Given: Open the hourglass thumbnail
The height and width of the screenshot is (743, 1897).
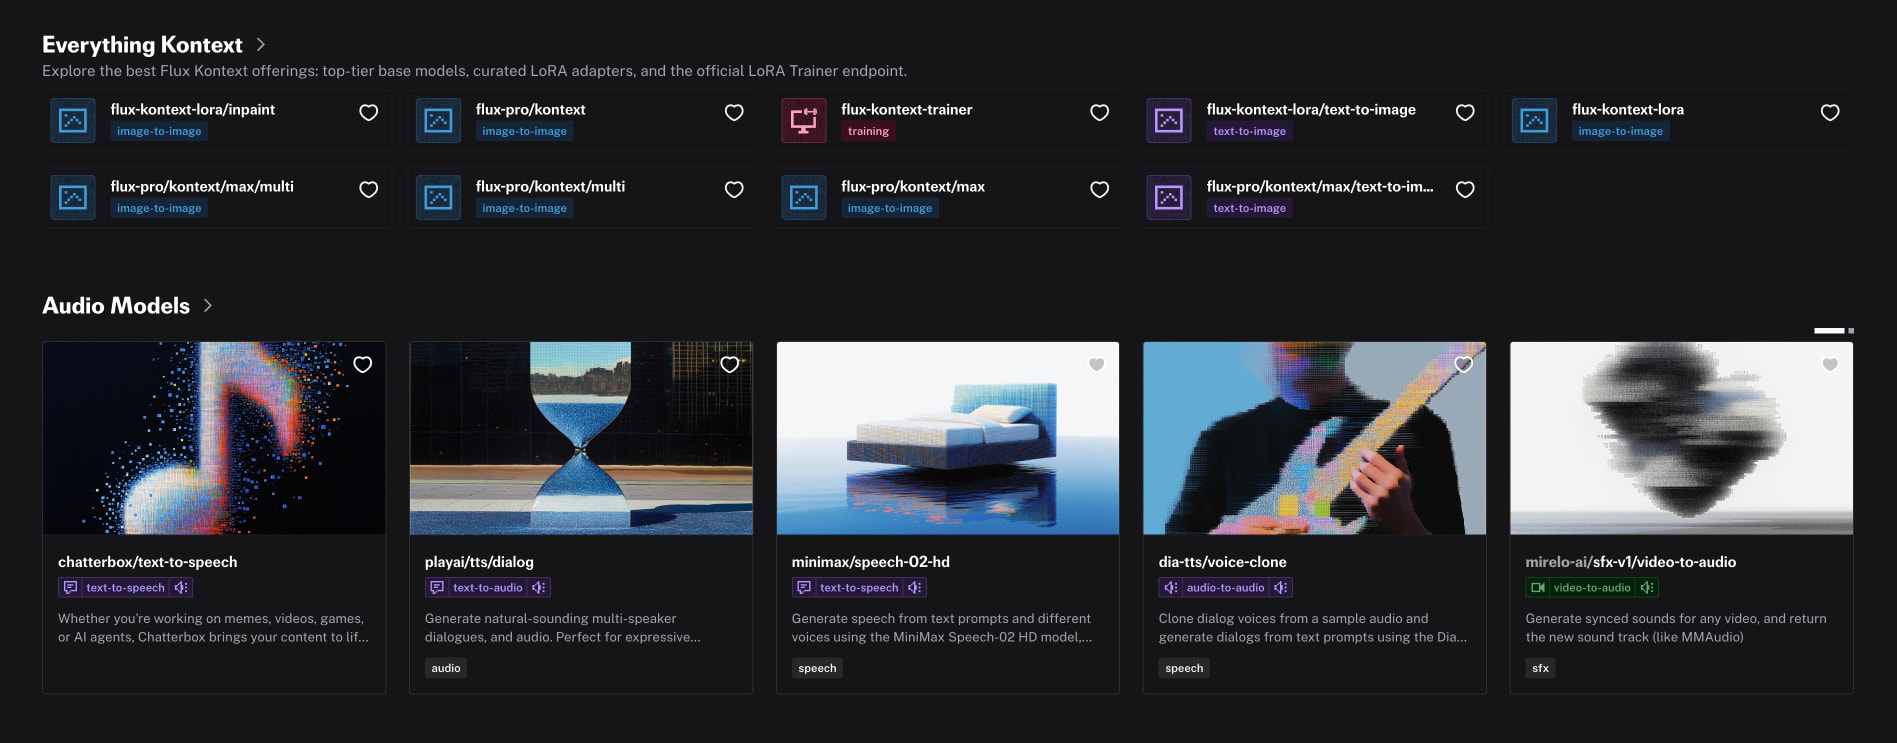Looking at the screenshot, I should click(x=581, y=438).
